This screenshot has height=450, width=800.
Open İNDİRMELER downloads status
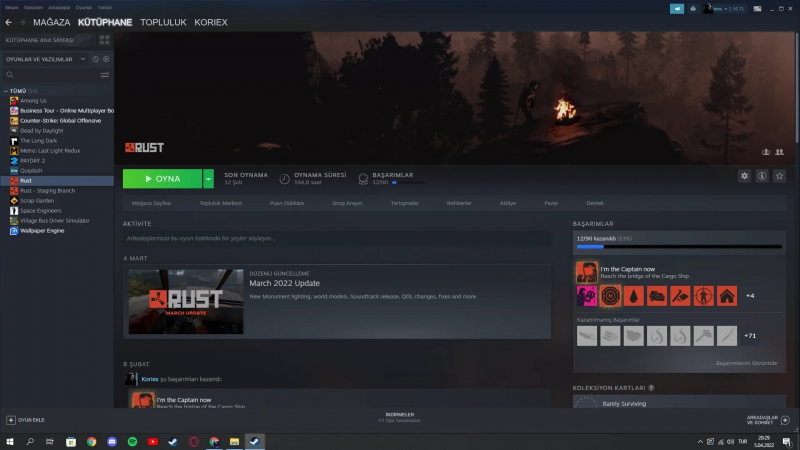pyautogui.click(x=399, y=417)
